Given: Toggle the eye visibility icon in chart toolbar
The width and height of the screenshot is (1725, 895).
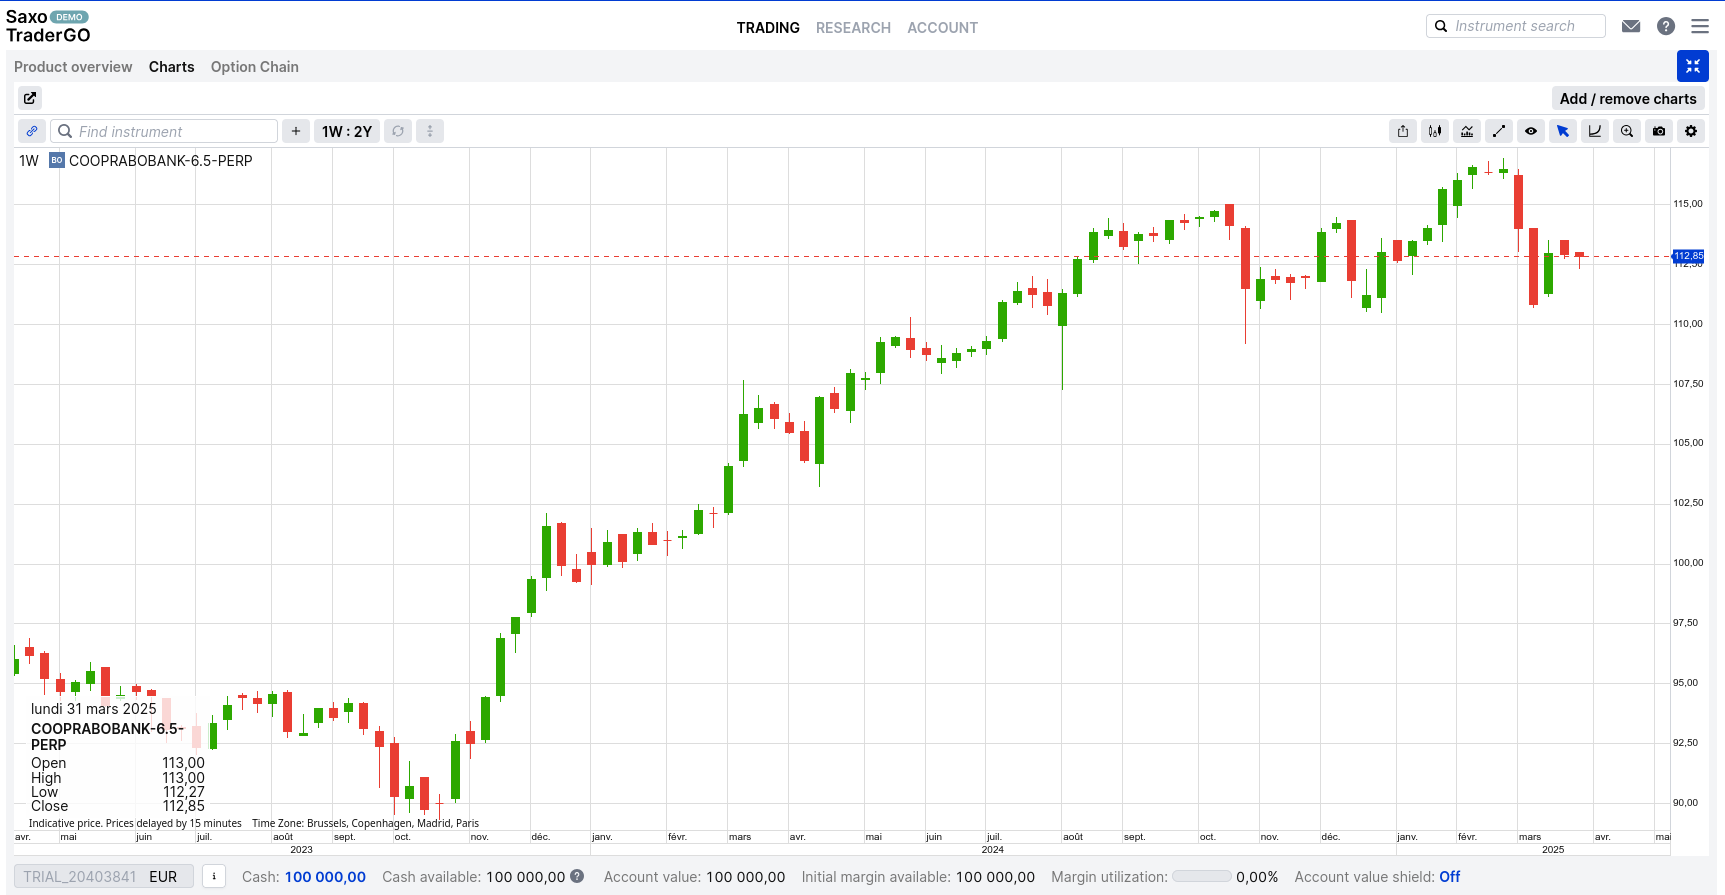Looking at the screenshot, I should pos(1531,131).
